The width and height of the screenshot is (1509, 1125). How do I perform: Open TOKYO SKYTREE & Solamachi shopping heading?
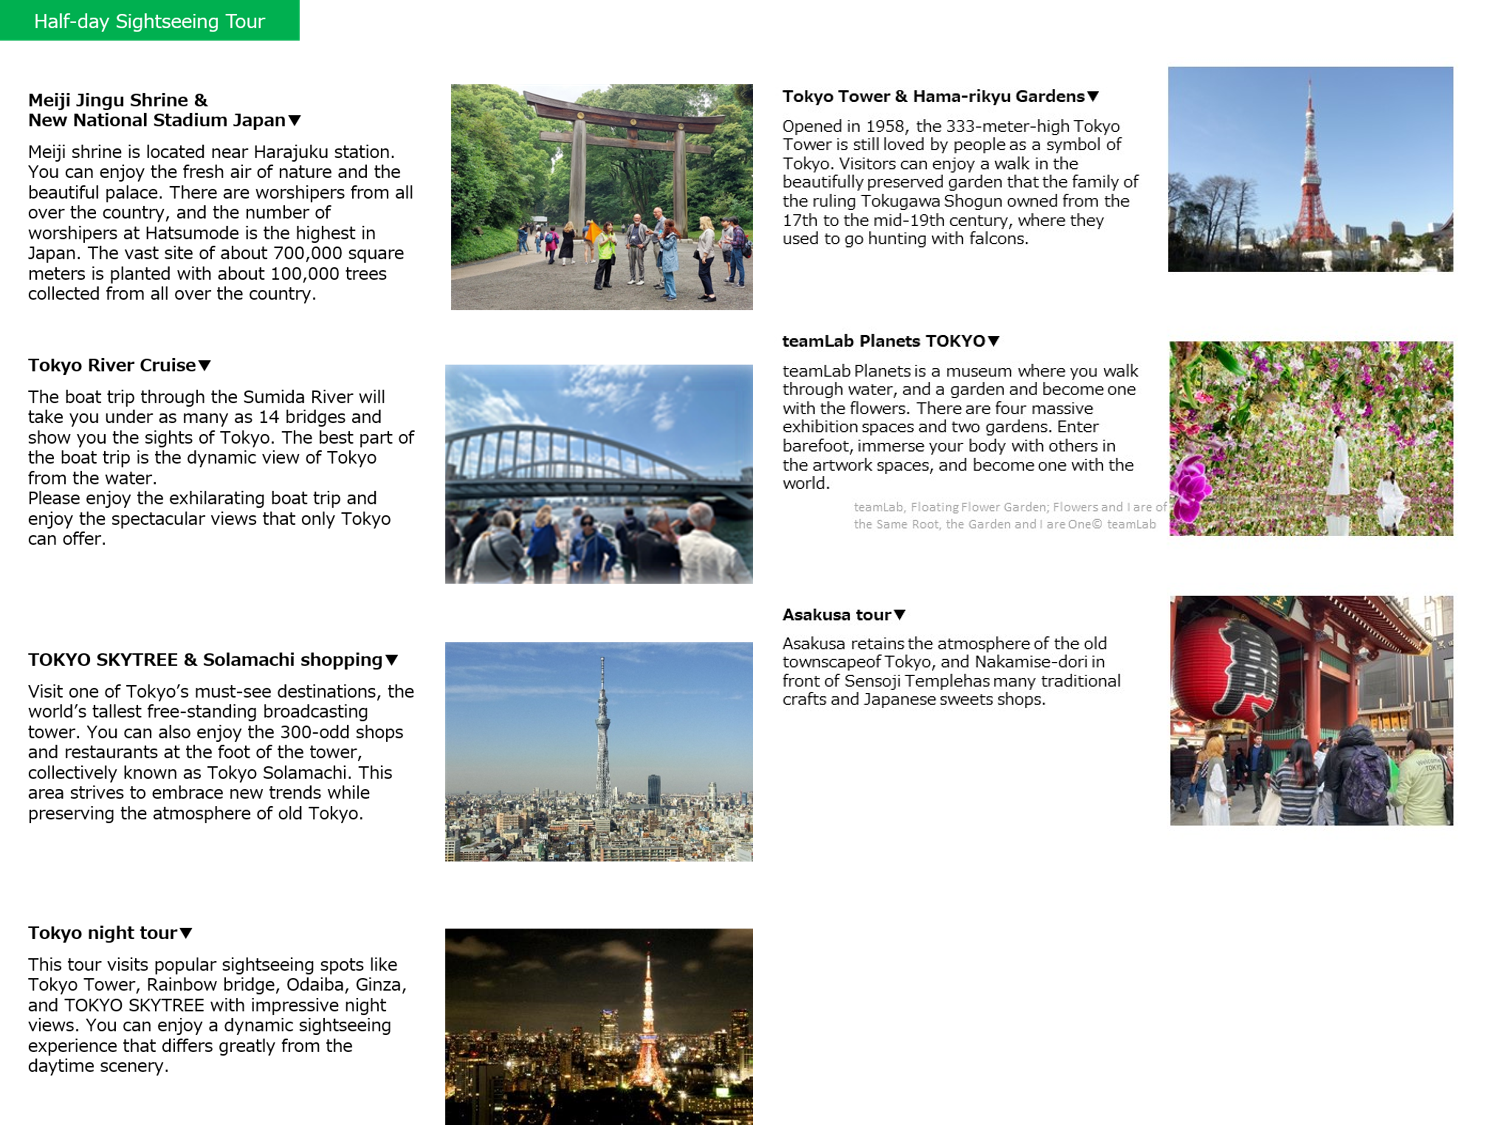click(205, 660)
